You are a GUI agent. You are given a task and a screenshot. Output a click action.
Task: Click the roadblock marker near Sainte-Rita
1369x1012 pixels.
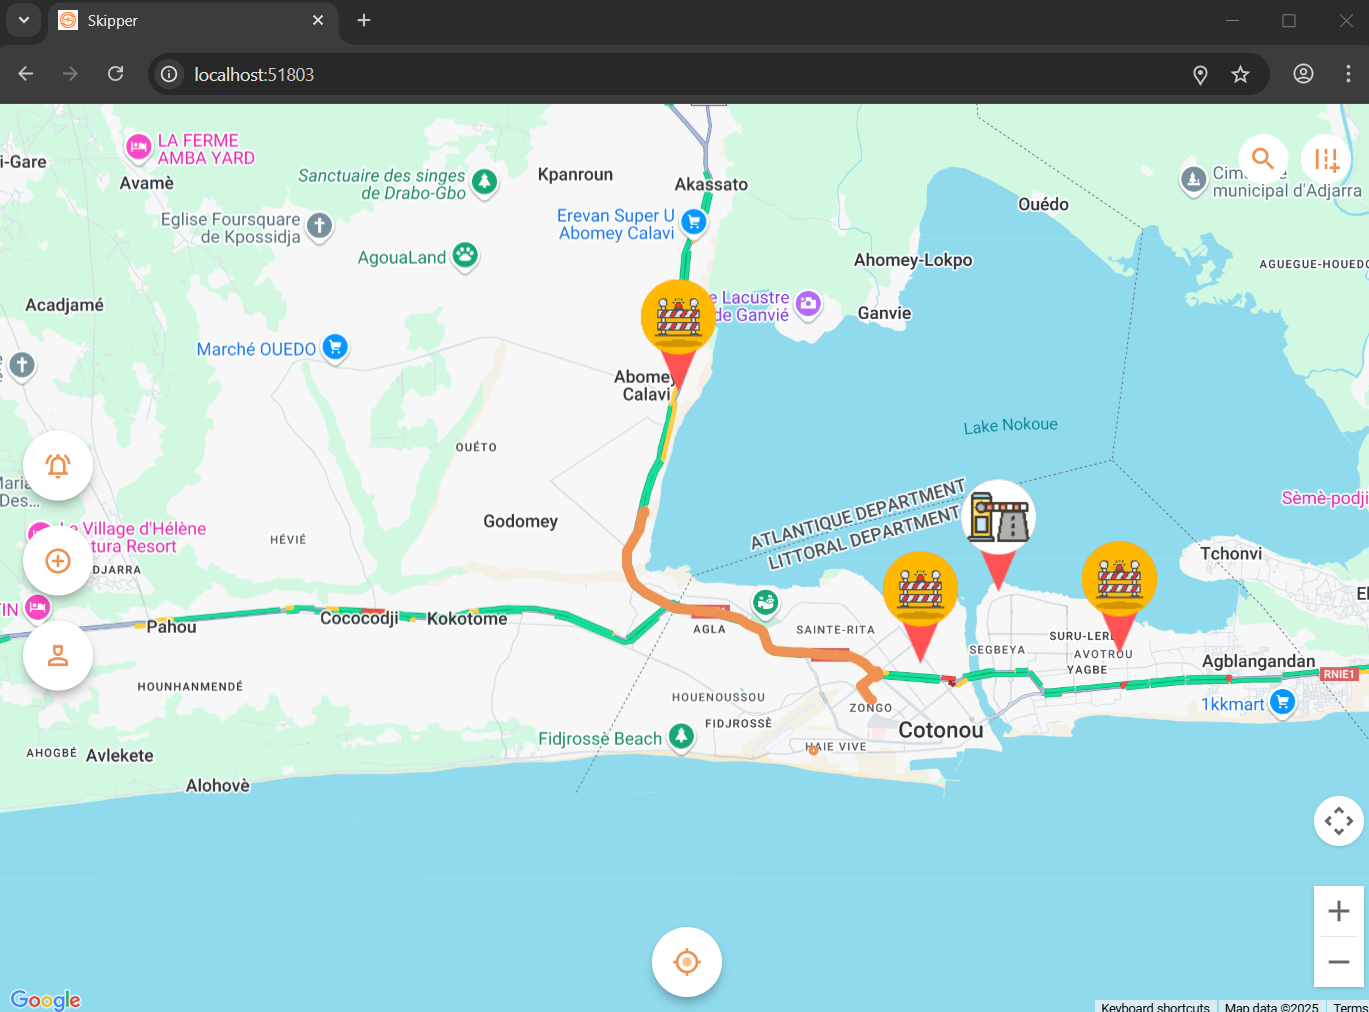coord(920,590)
